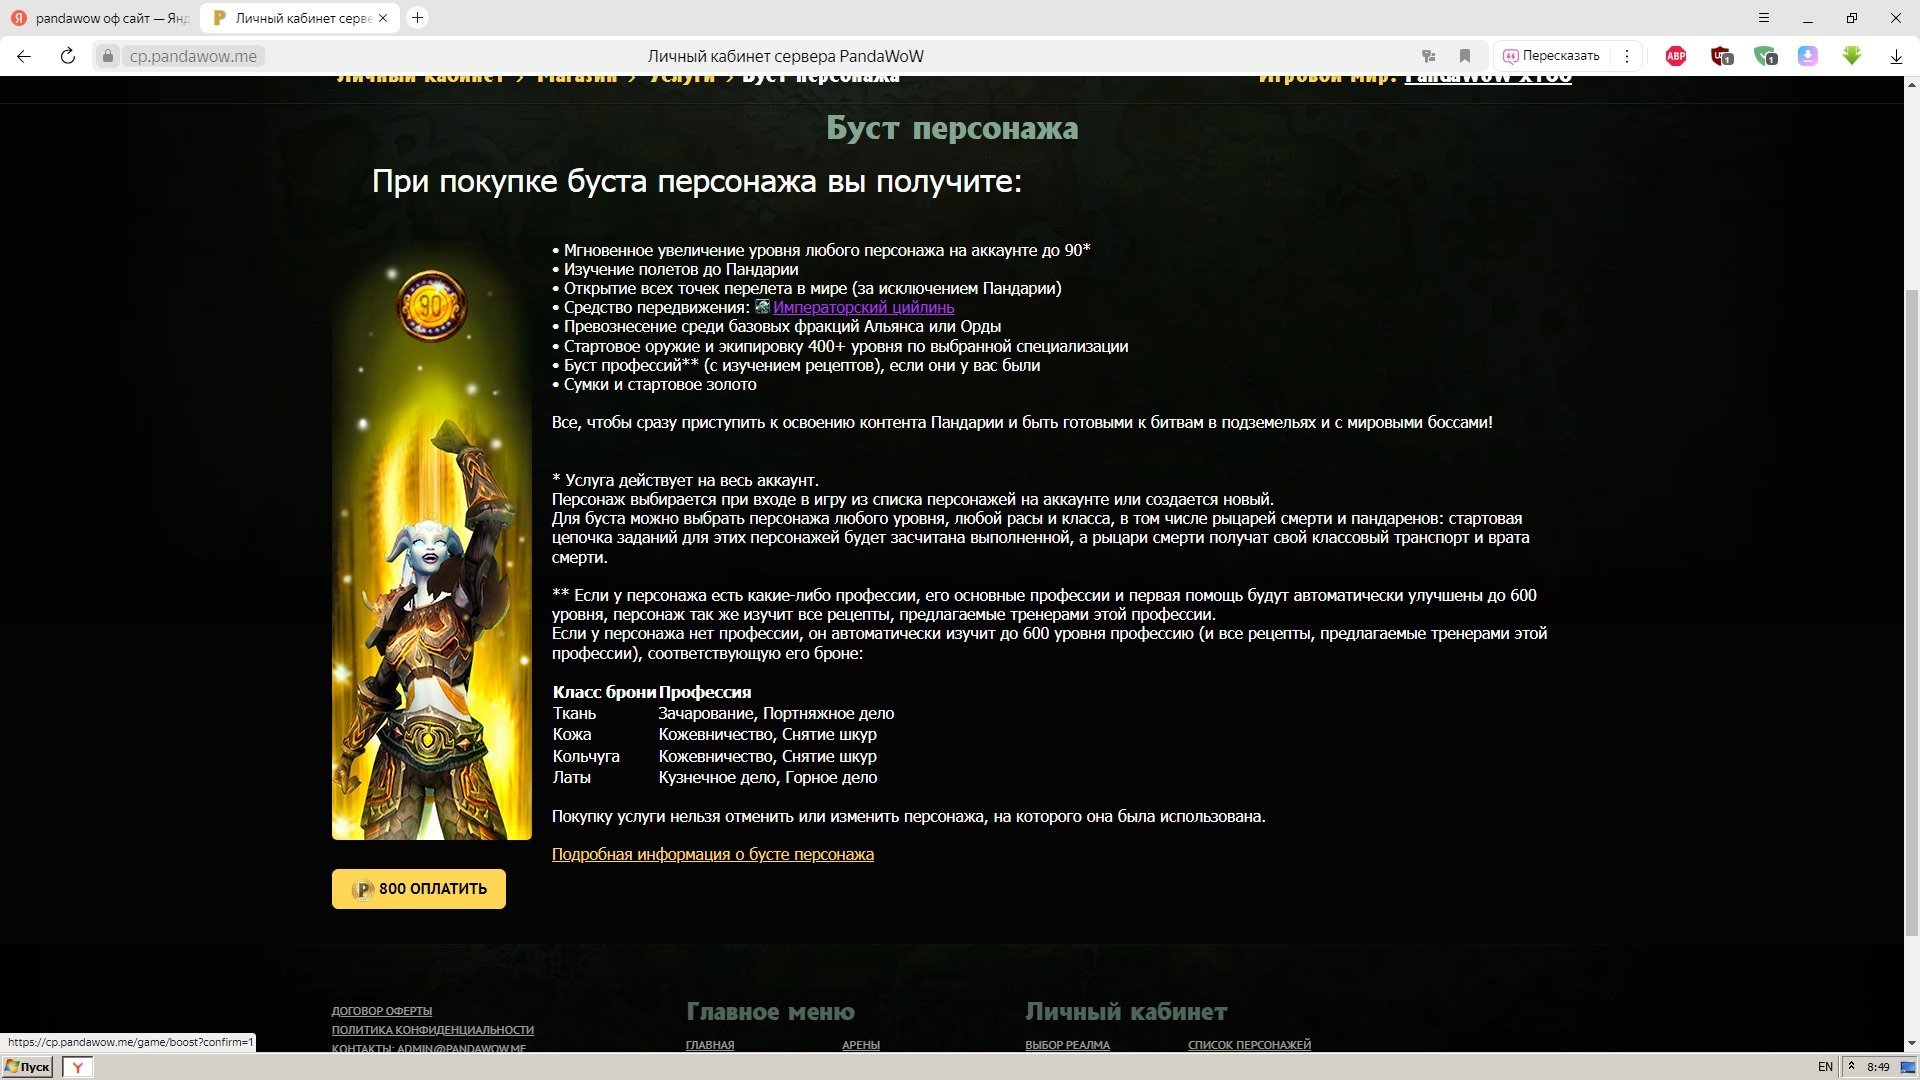Open ВЫБОР РЕАЛМА in footer
Screen dimensions: 1920x1080
click(x=1067, y=1045)
